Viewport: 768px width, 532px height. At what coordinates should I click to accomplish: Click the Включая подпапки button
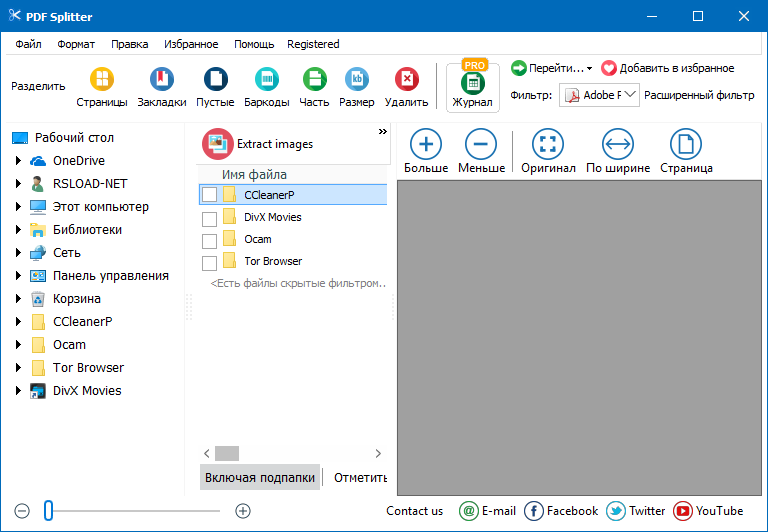(260, 478)
